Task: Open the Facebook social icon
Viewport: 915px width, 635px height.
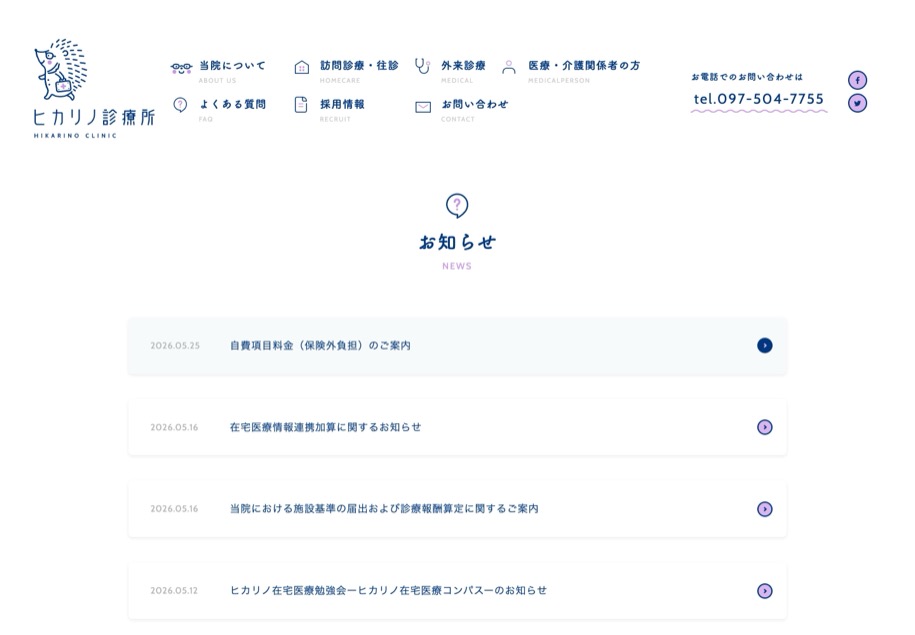Action: (857, 80)
